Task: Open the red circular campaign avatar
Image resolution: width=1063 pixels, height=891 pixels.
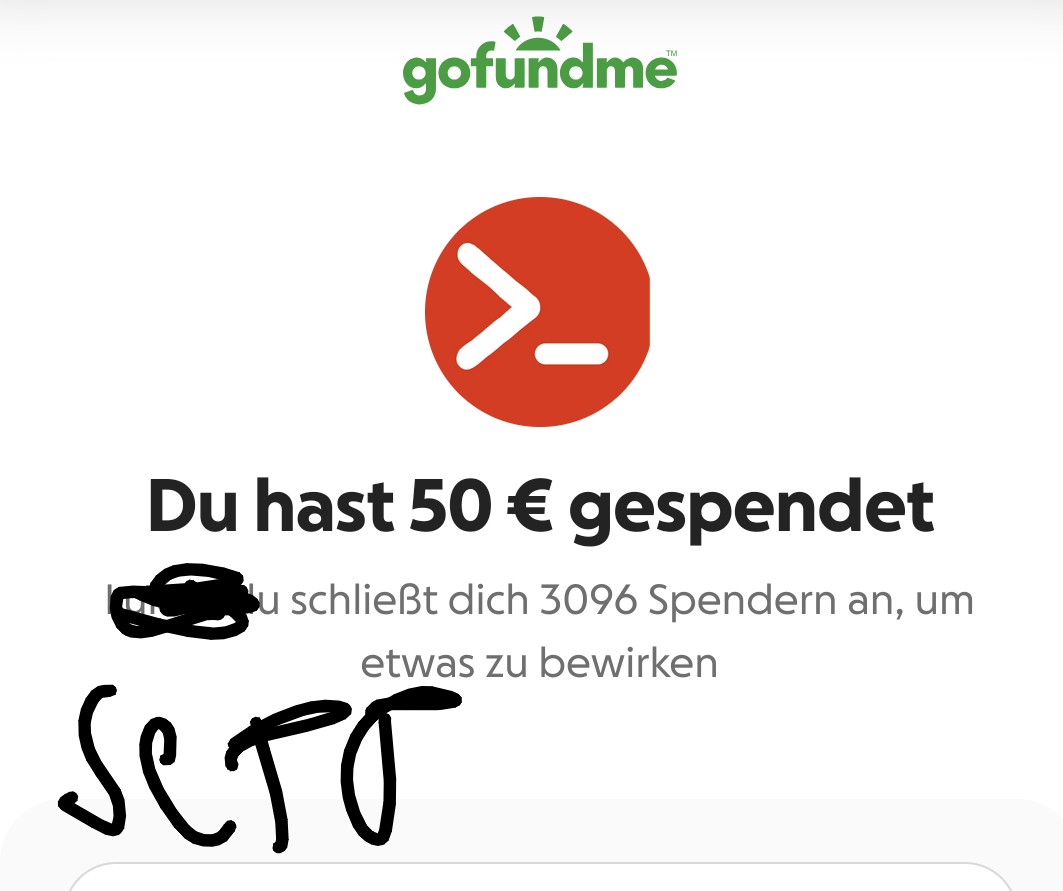Action: pyautogui.click(x=538, y=312)
